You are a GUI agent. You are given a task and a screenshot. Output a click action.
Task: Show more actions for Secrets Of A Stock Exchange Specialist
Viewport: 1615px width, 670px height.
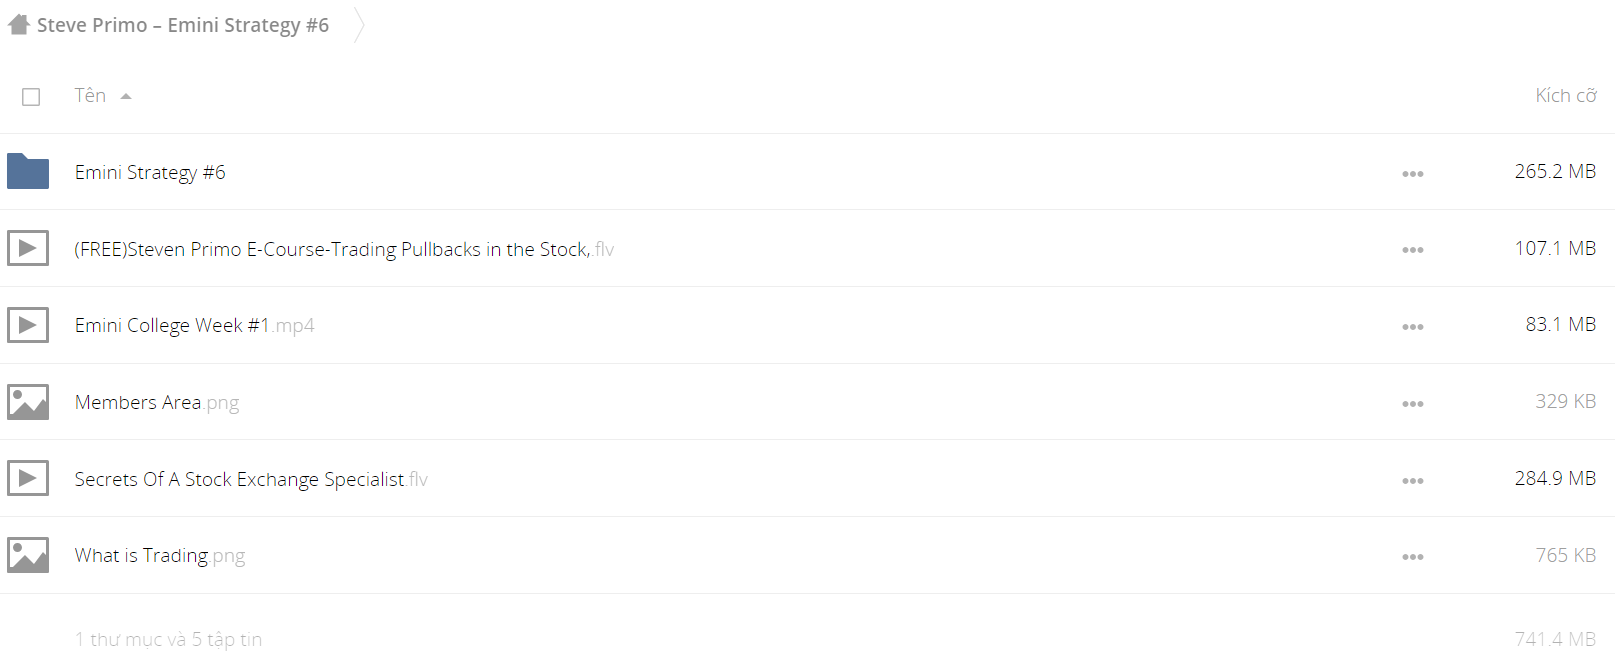(1412, 481)
